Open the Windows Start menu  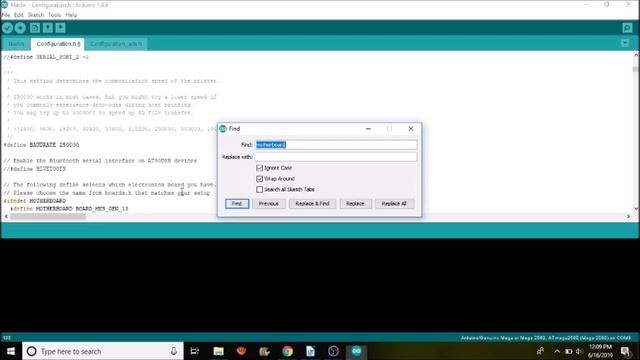coord(11,351)
